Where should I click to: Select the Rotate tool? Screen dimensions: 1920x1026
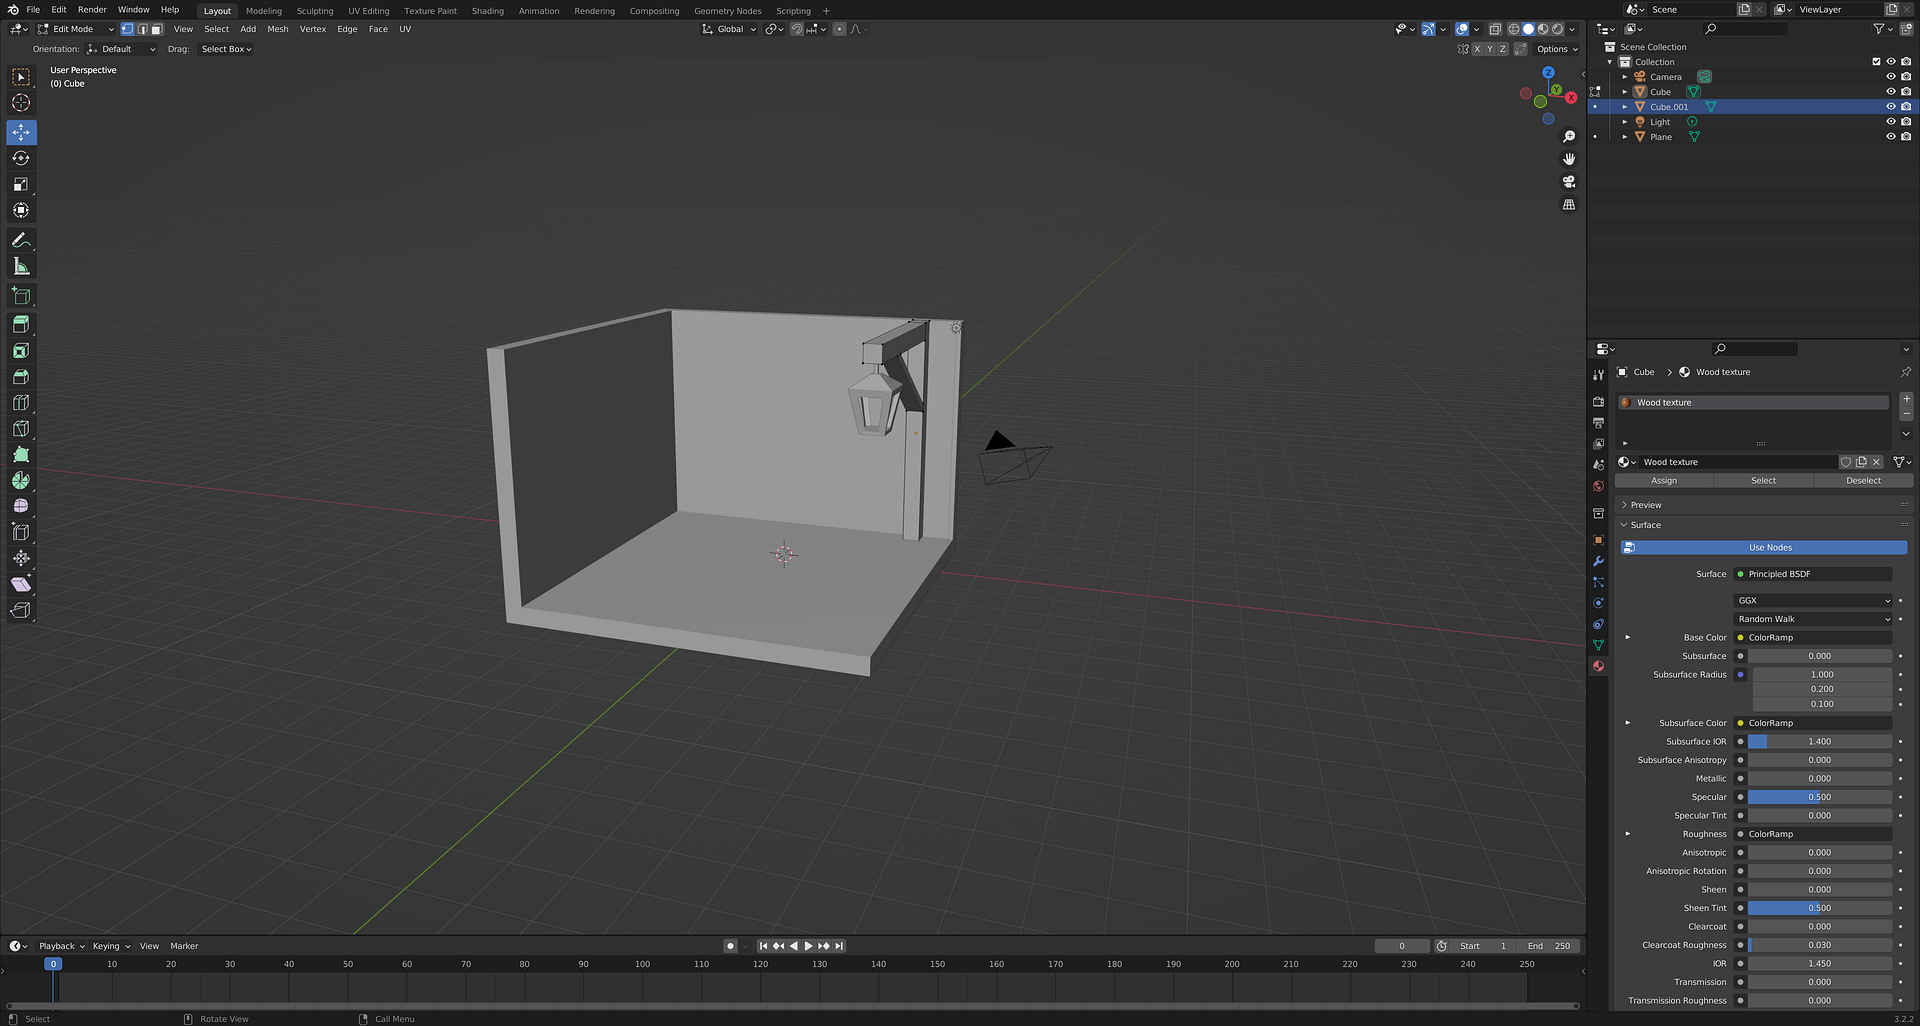[x=21, y=158]
